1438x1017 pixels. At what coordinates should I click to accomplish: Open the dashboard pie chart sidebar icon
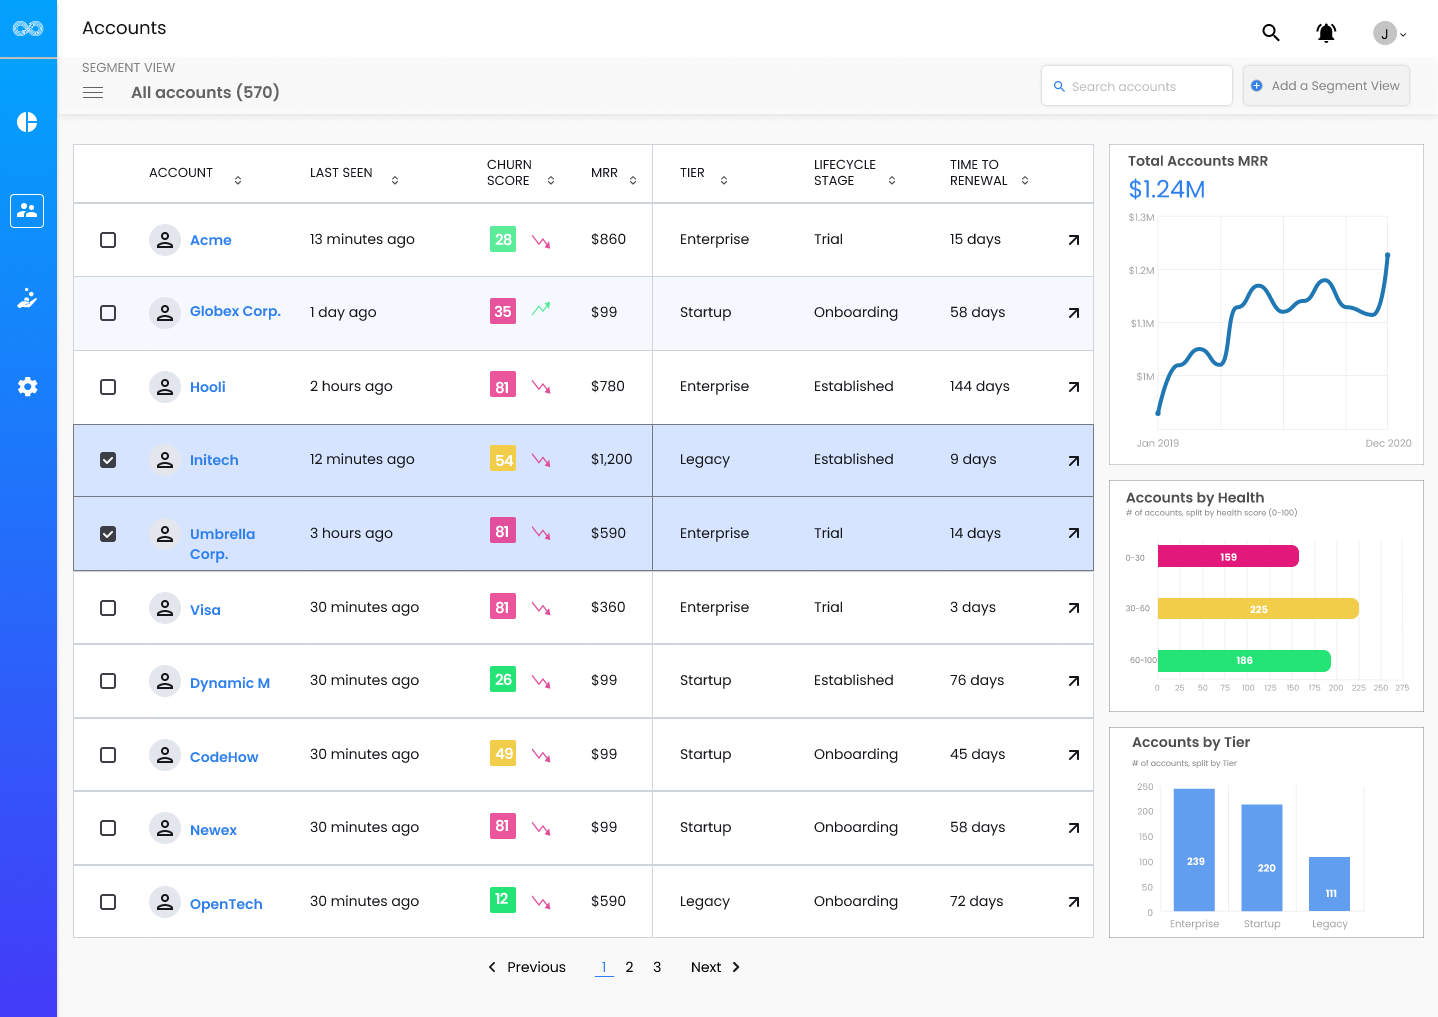28,122
